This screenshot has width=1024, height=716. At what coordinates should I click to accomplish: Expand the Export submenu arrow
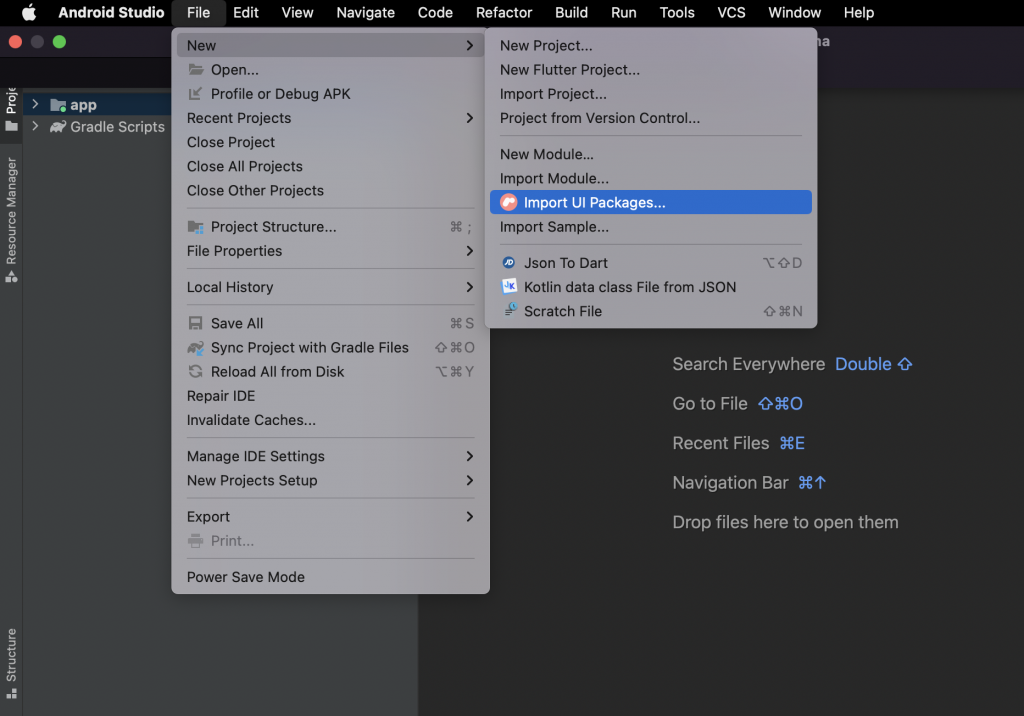pos(470,517)
